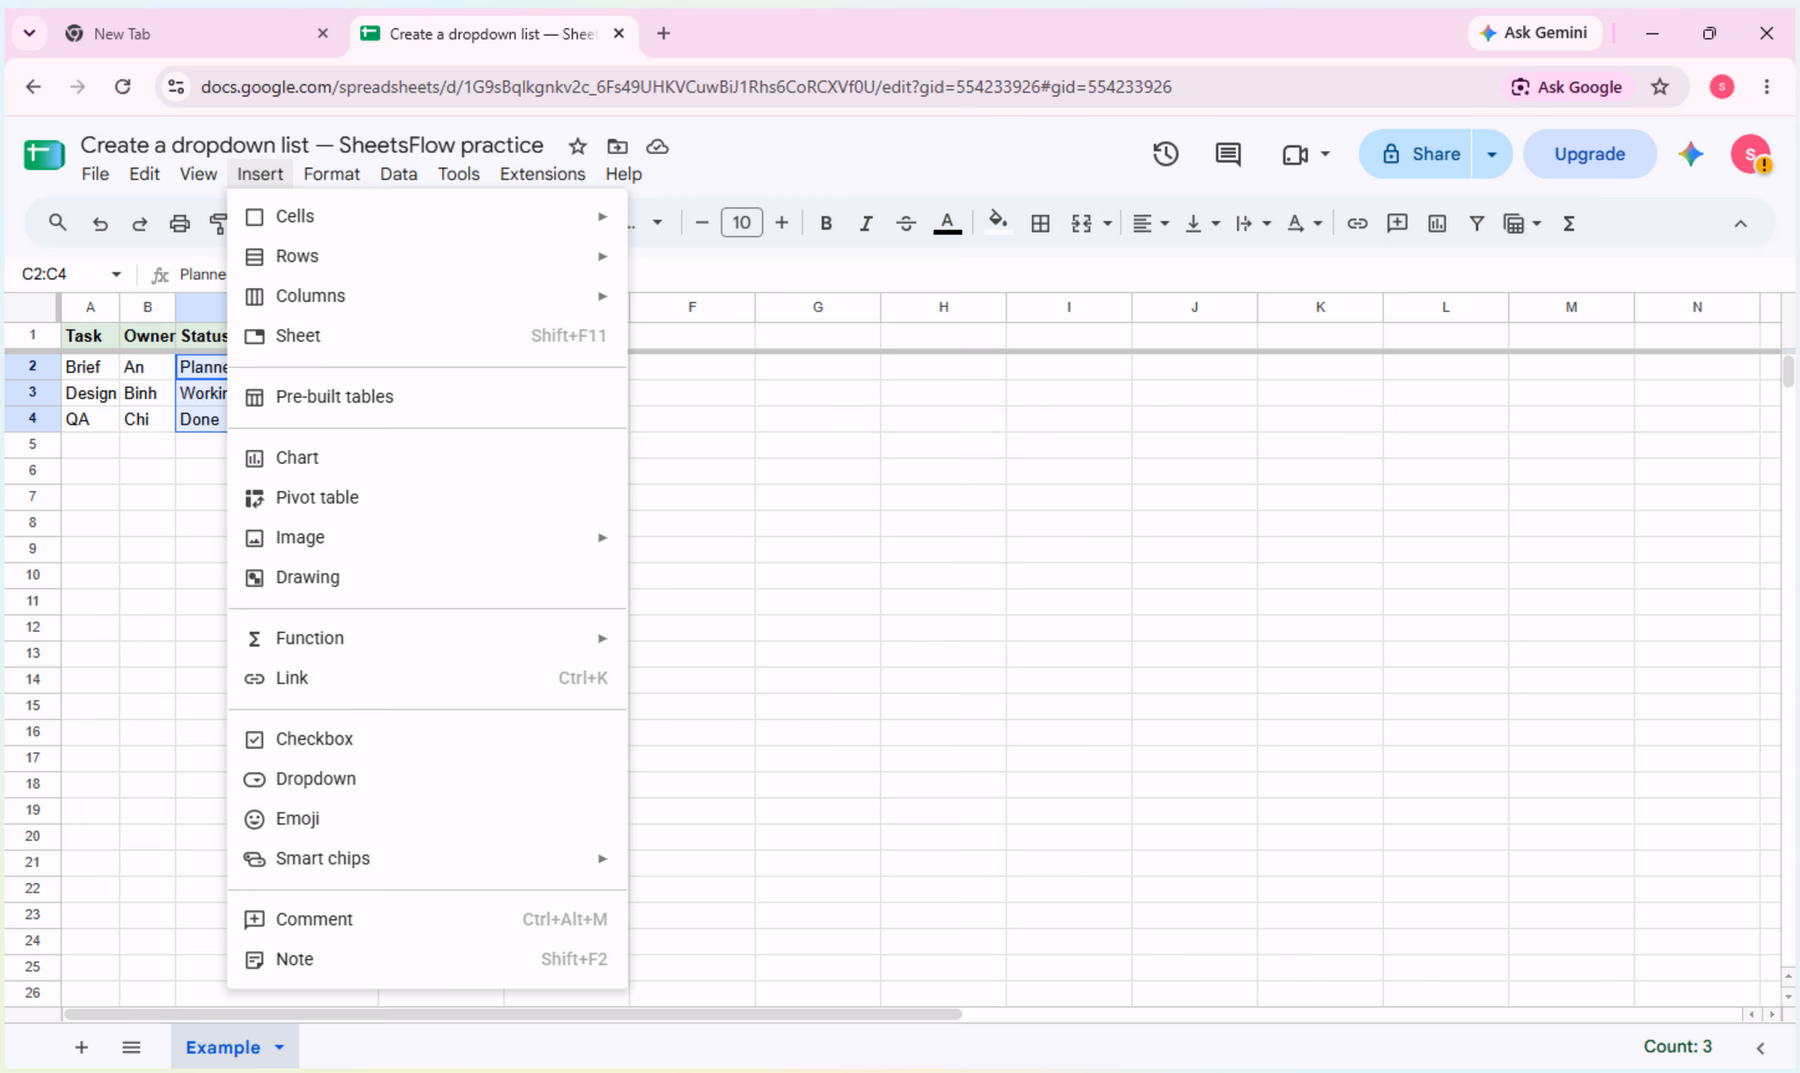Screen dimensions: 1800x1073
Task: Print the spreadsheet
Action: click(x=180, y=224)
